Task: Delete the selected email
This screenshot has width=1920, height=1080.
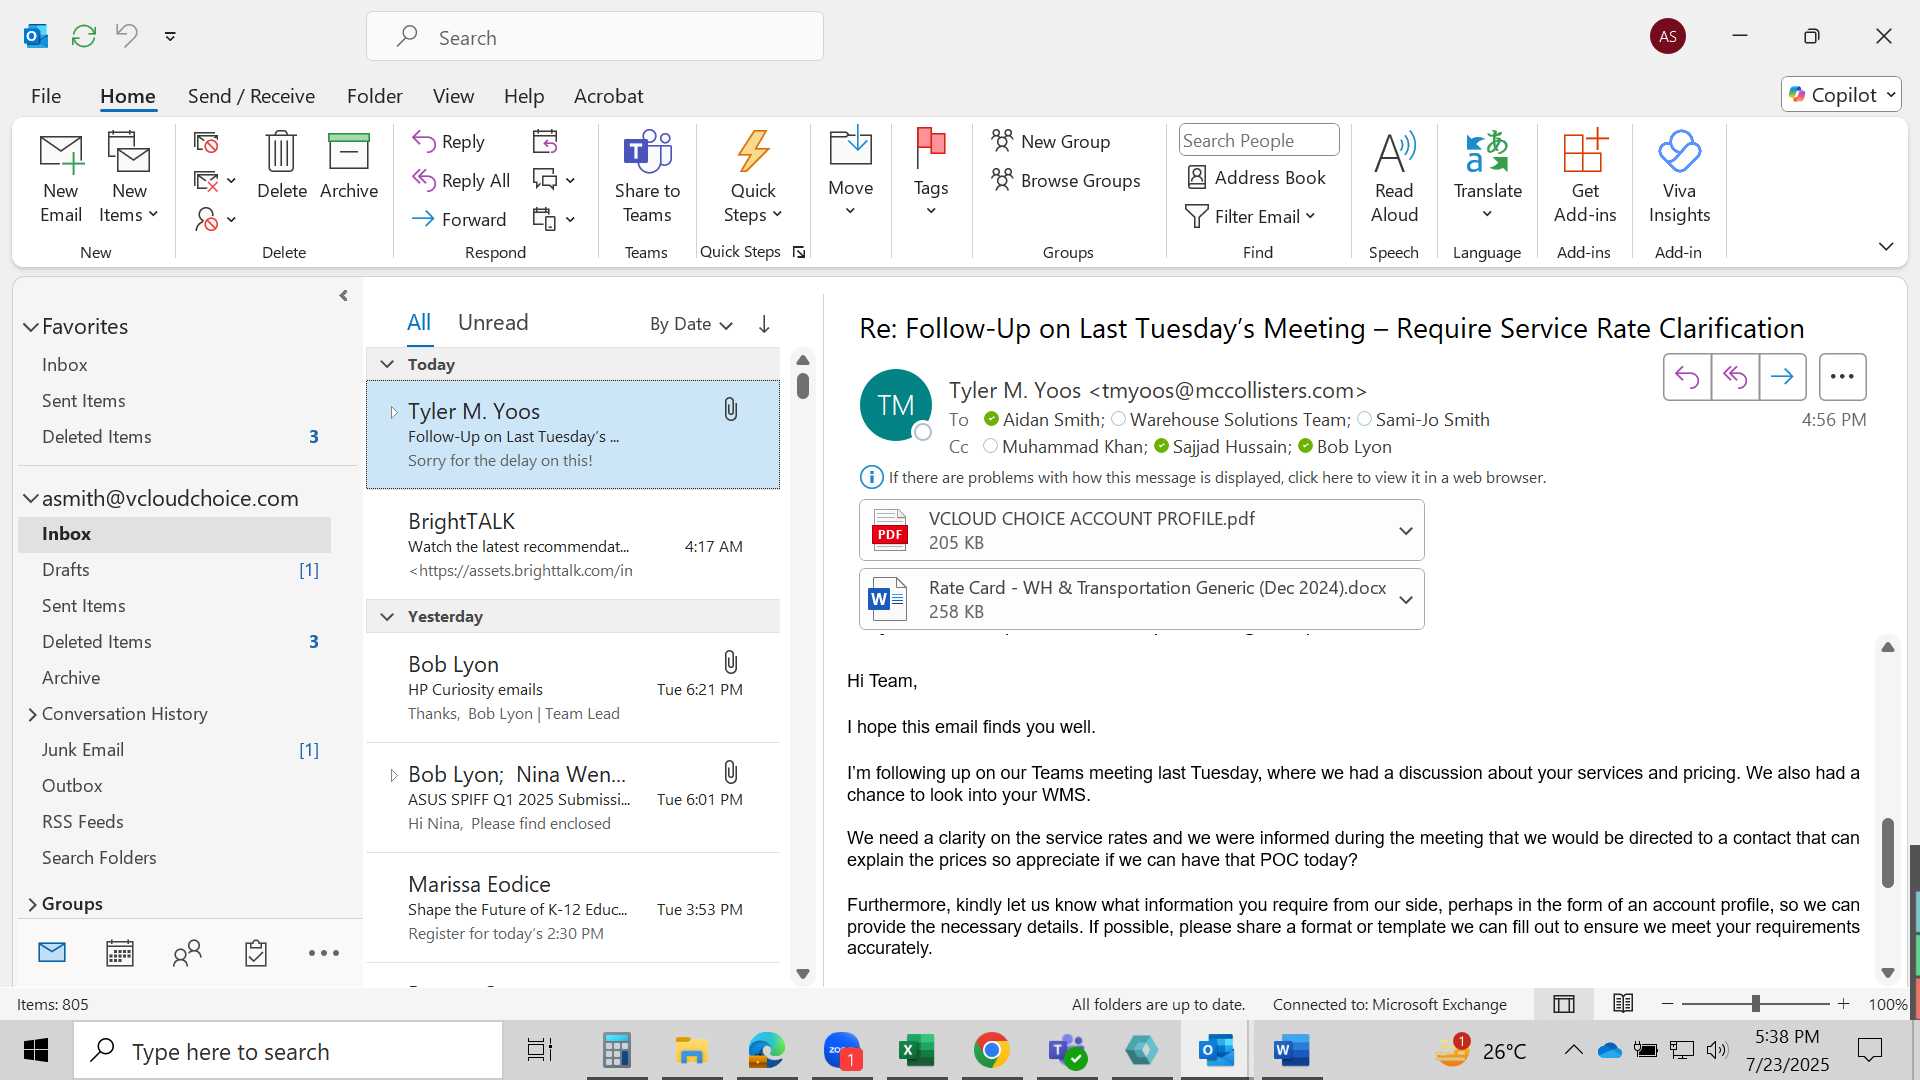Action: 282,166
